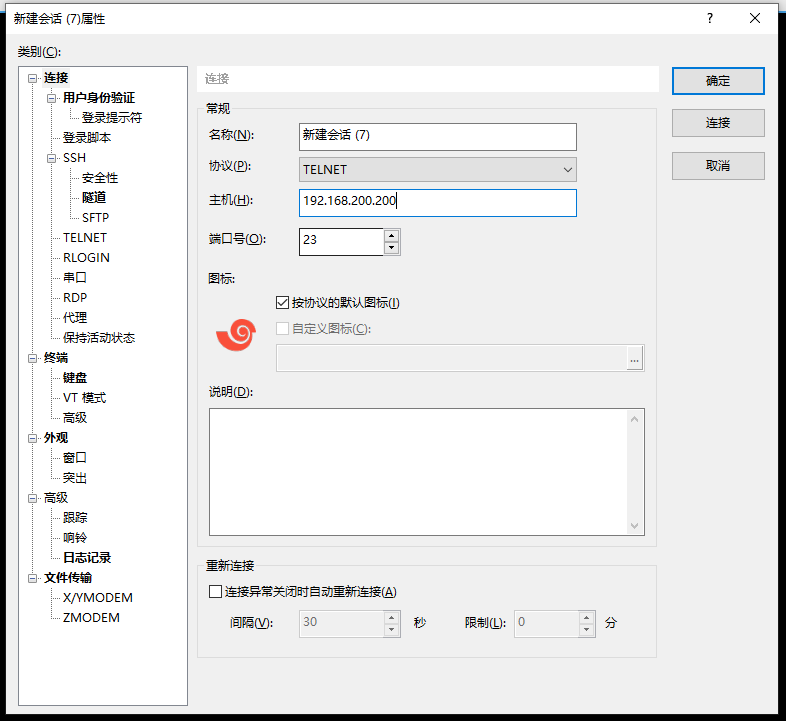Viewport: 786px width, 721px height.
Task: Toggle the default protocol icon checkbox
Action: [x=282, y=303]
